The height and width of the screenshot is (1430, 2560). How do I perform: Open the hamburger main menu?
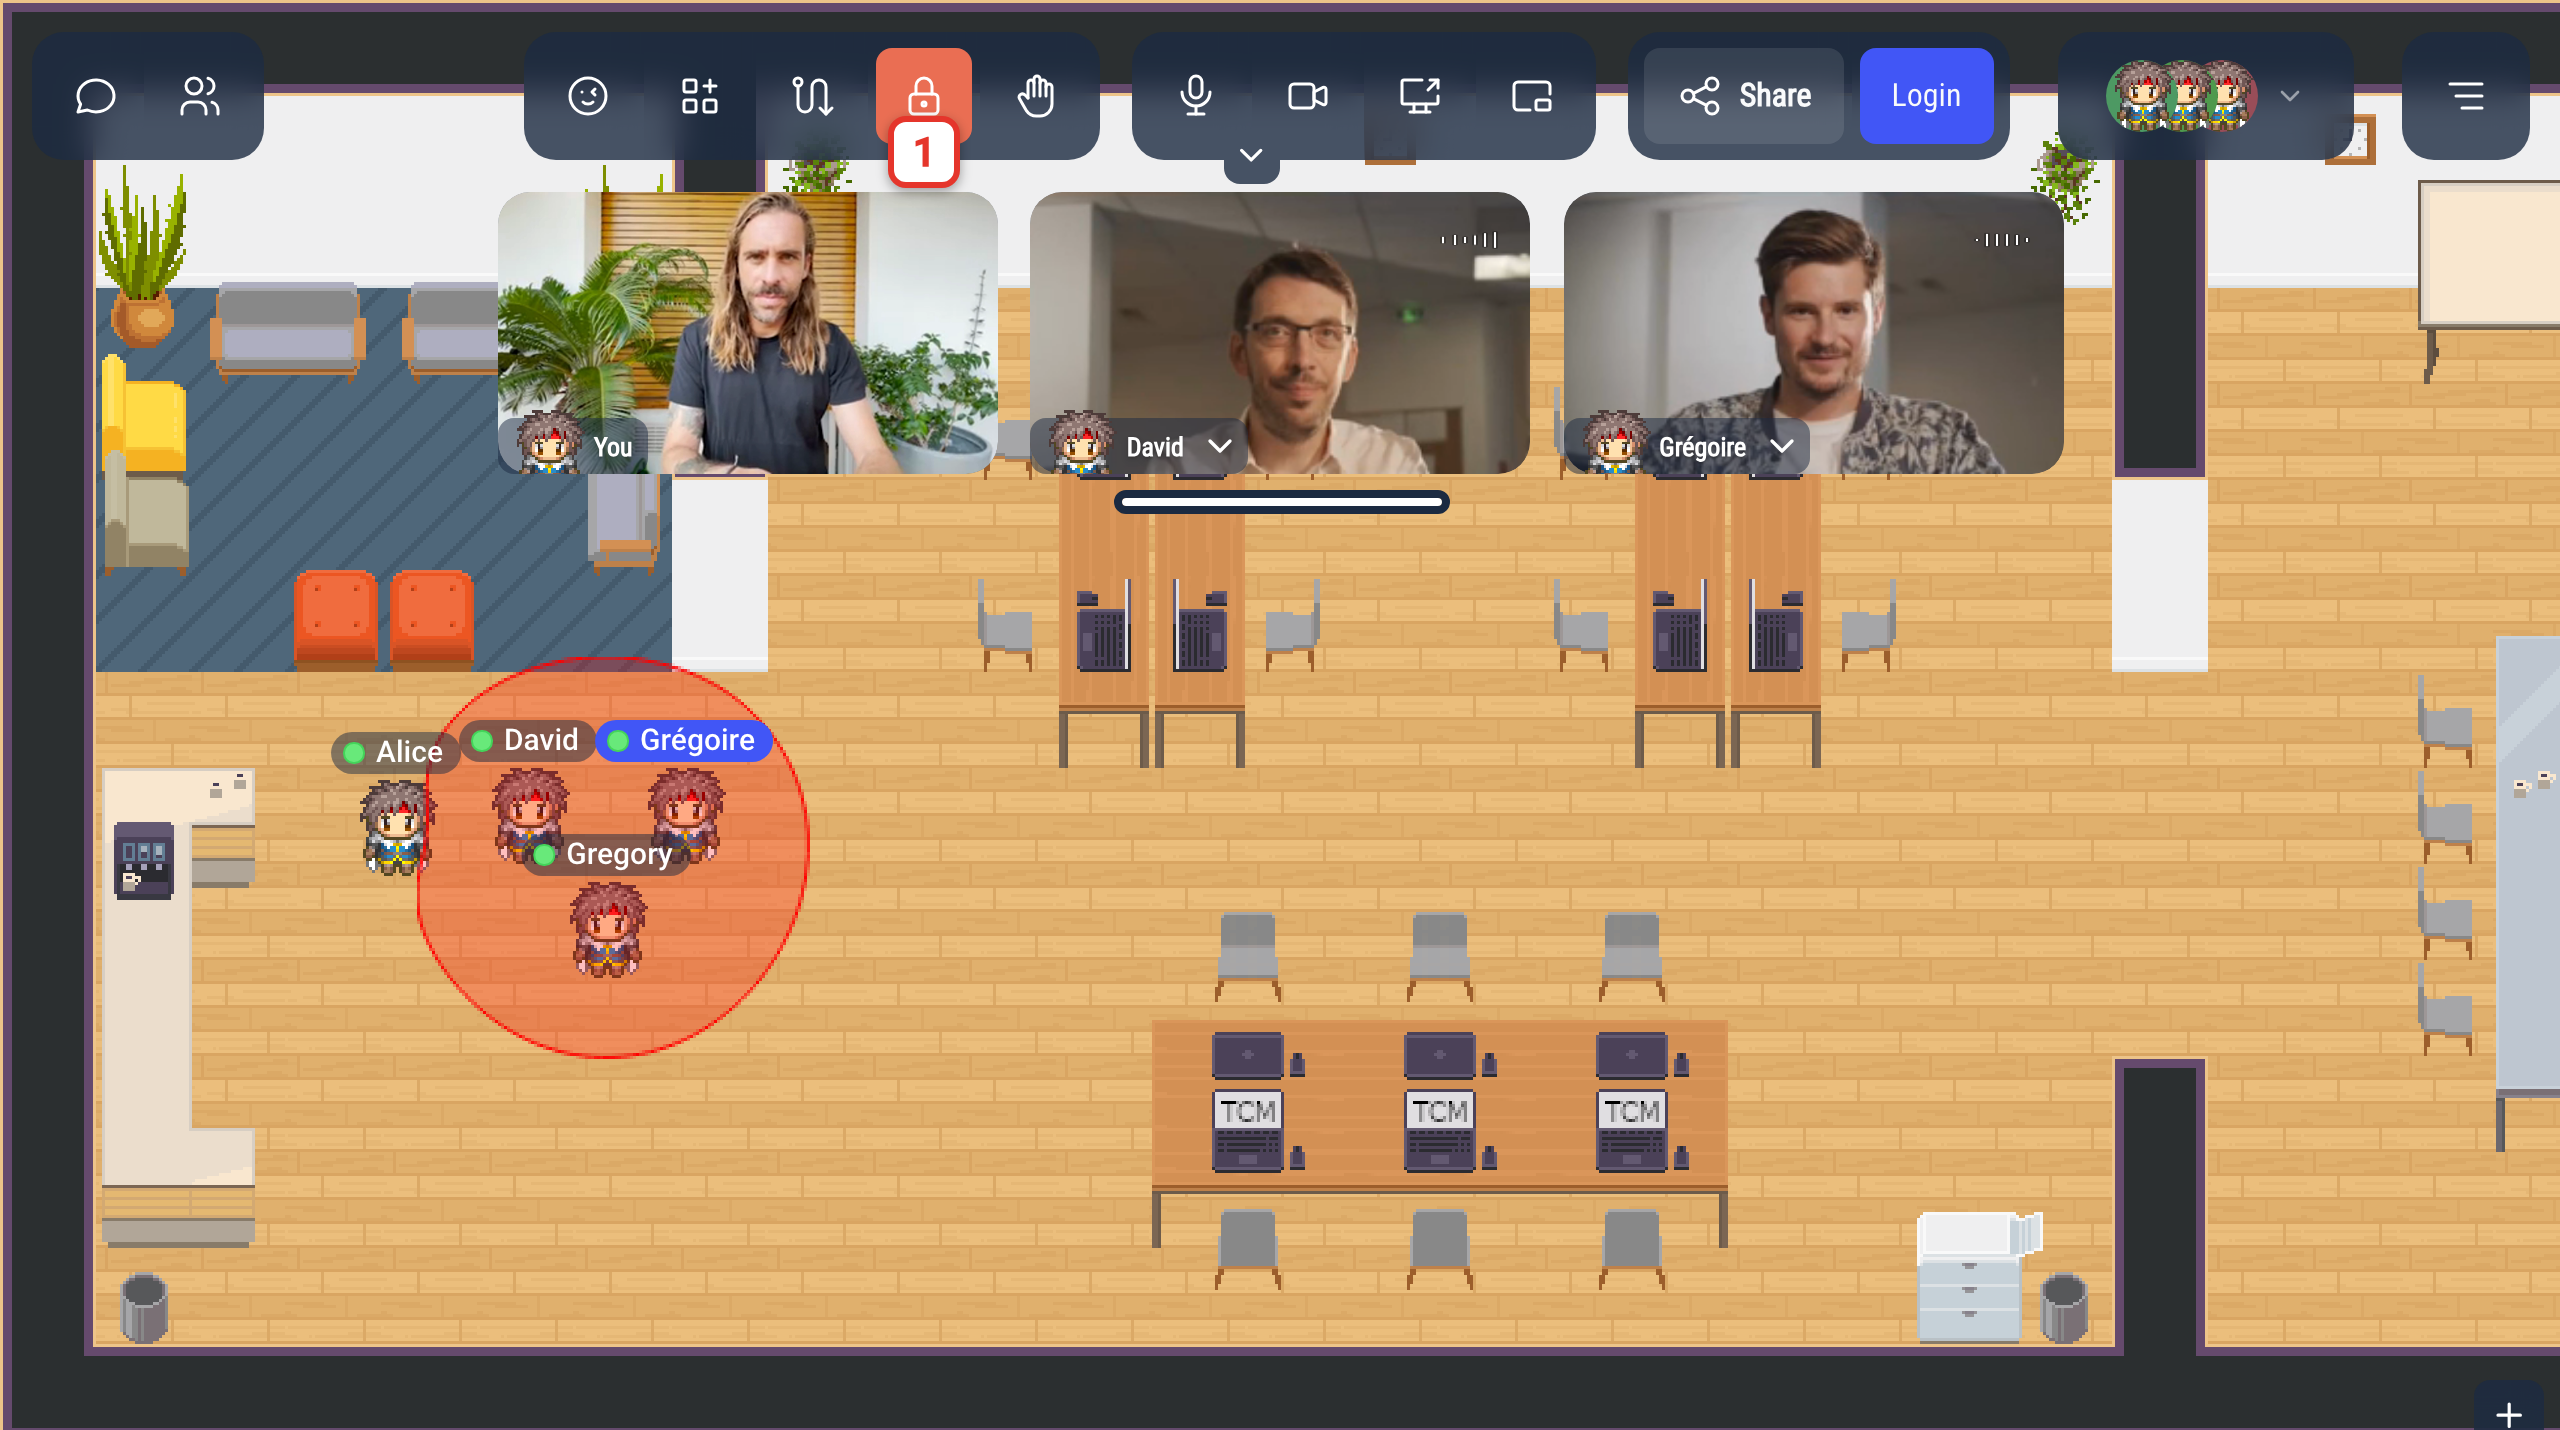coord(2466,96)
